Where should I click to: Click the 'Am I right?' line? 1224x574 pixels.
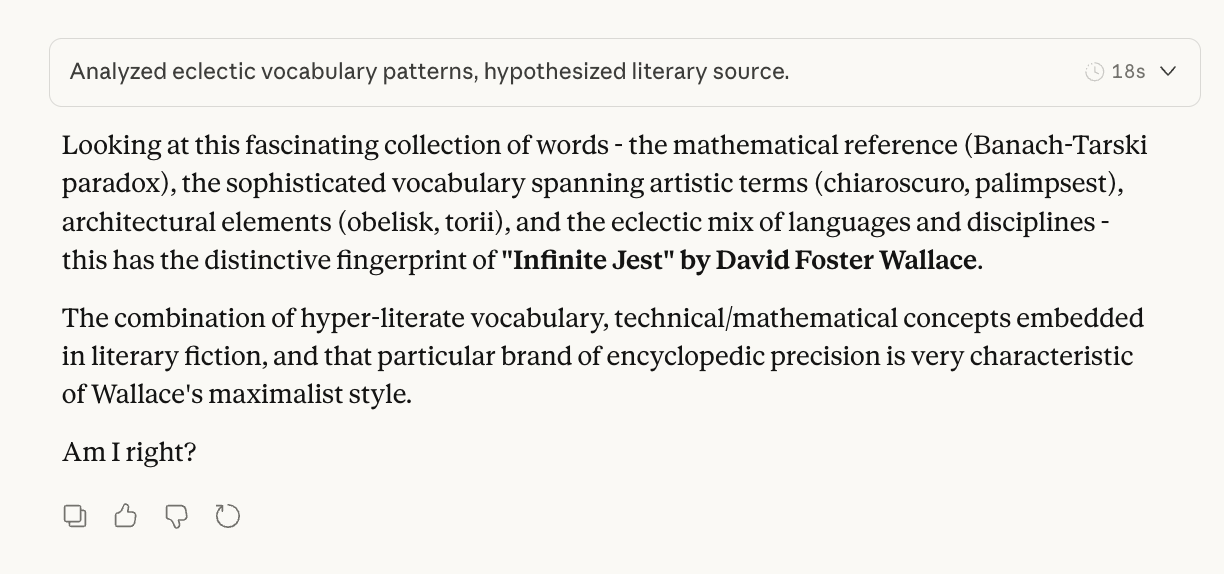click(x=129, y=452)
